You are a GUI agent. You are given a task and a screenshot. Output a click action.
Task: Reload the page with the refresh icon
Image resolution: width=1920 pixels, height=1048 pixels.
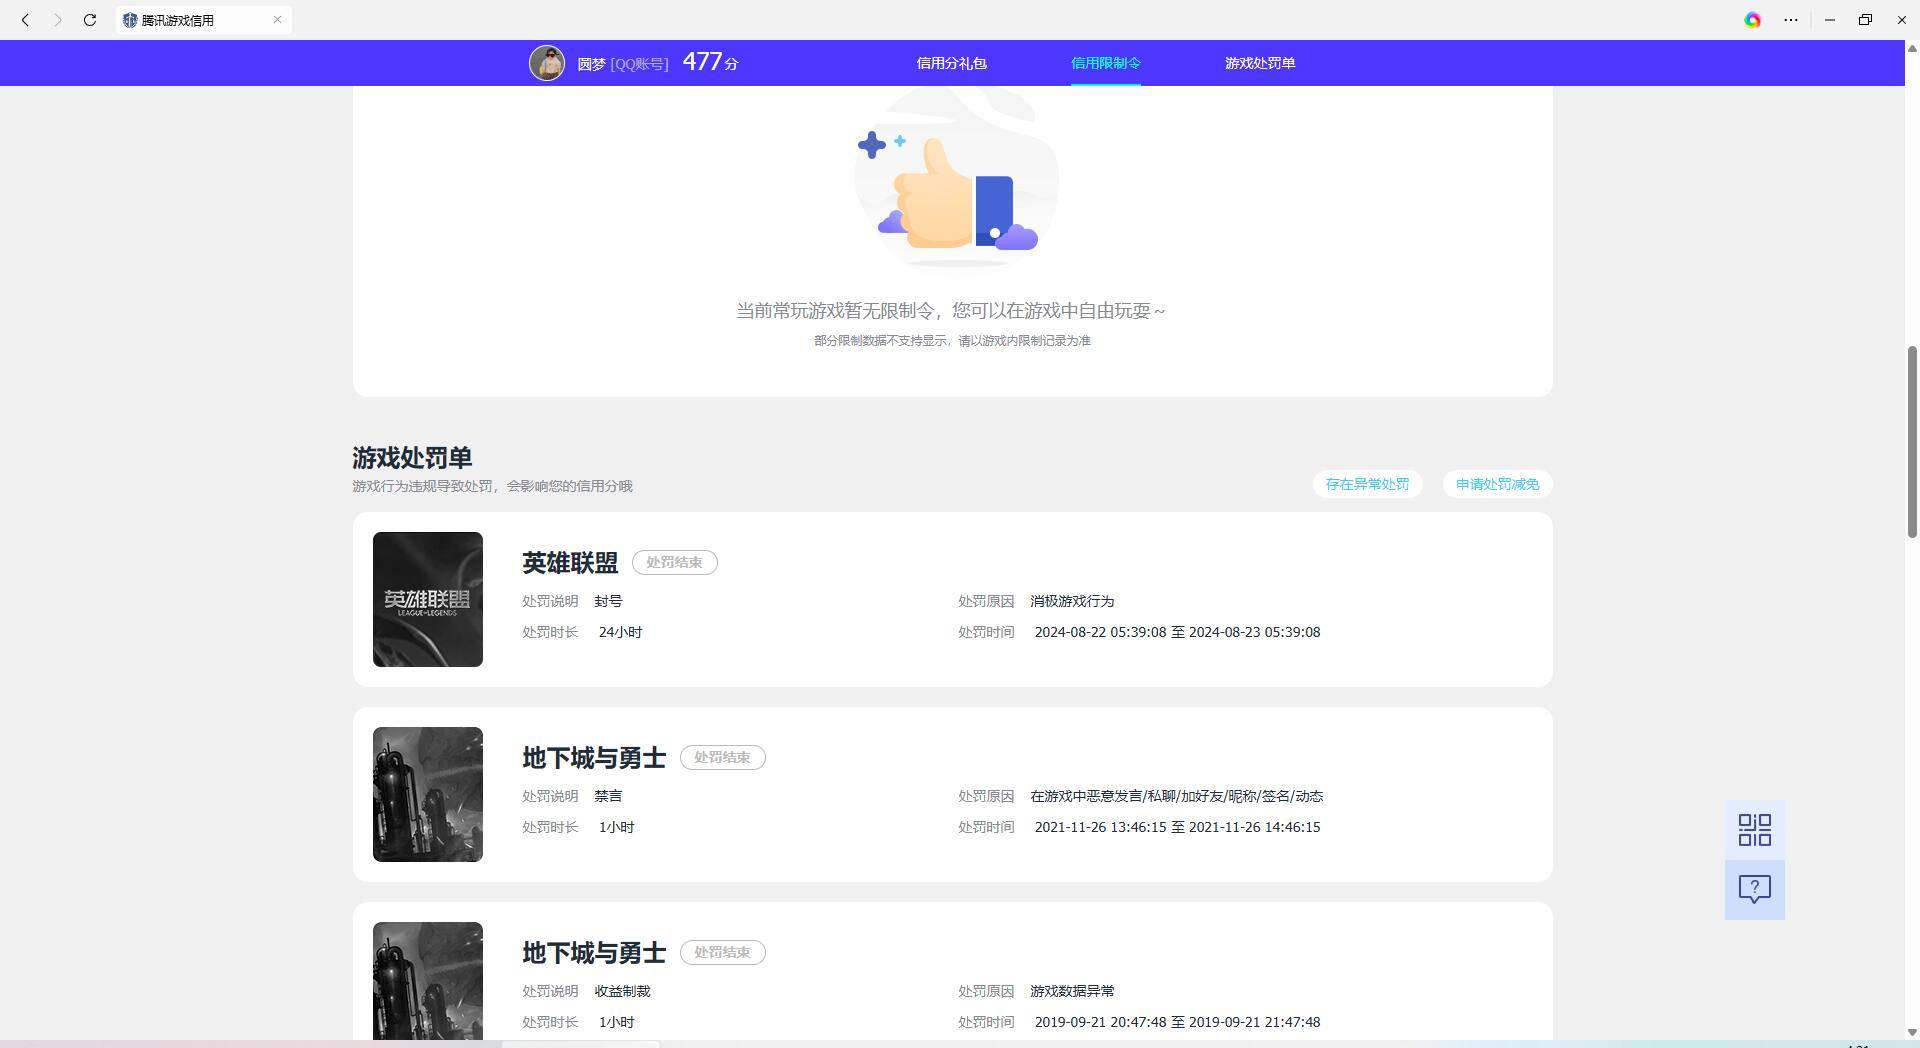coord(90,20)
